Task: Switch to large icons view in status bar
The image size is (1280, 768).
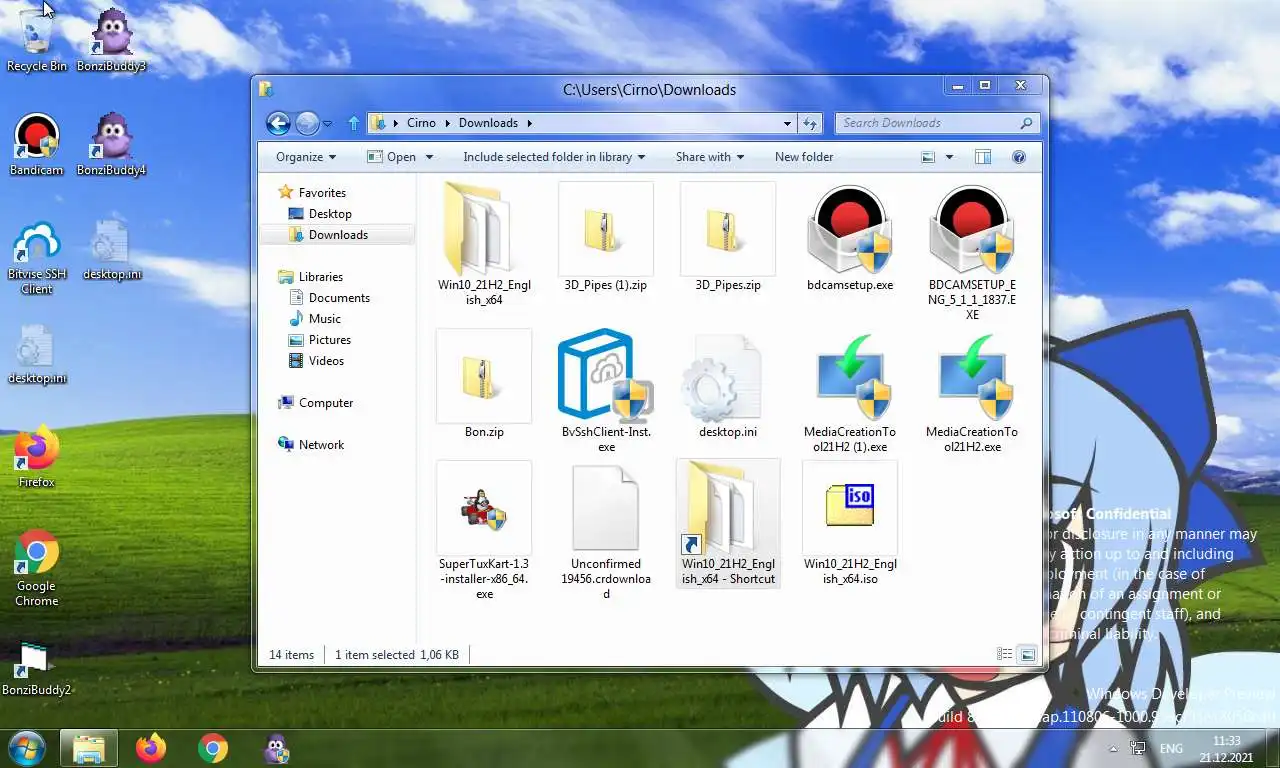Action: coord(1027,654)
